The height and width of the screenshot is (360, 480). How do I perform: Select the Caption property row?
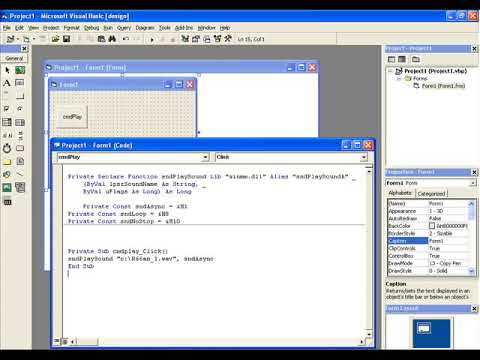pos(428,241)
